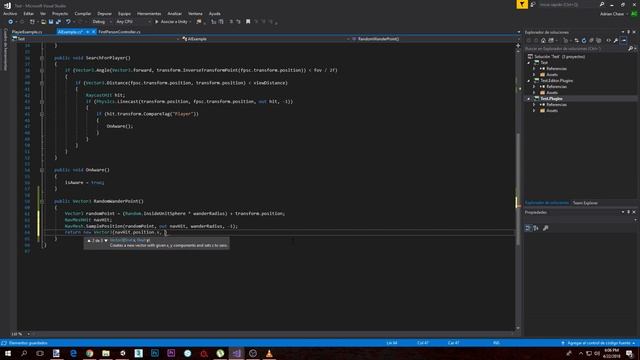This screenshot has width=640, height=360.
Task: Click the Properties wrench icon in Solution Explorer toolbar
Action: tap(616, 40)
